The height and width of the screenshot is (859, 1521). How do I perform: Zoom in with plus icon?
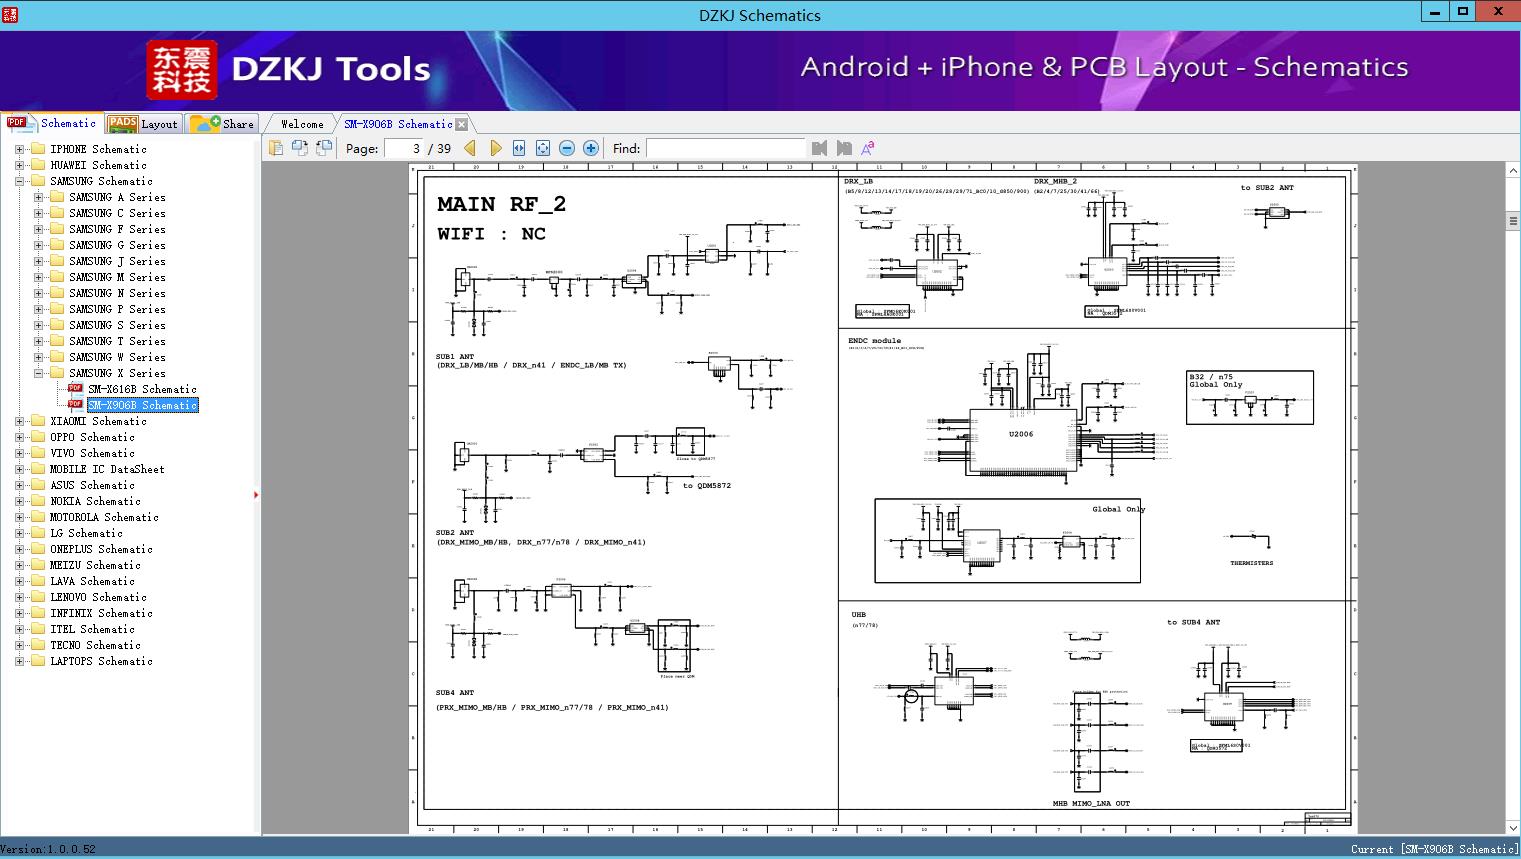point(591,148)
